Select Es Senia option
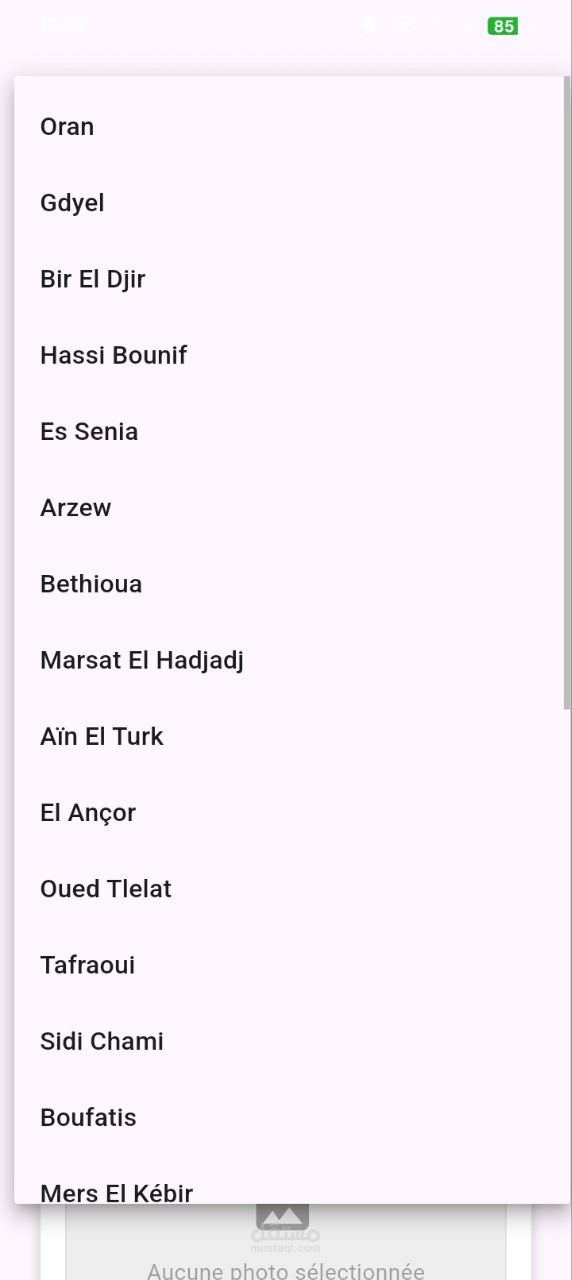The width and height of the screenshot is (572, 1280). point(291,431)
